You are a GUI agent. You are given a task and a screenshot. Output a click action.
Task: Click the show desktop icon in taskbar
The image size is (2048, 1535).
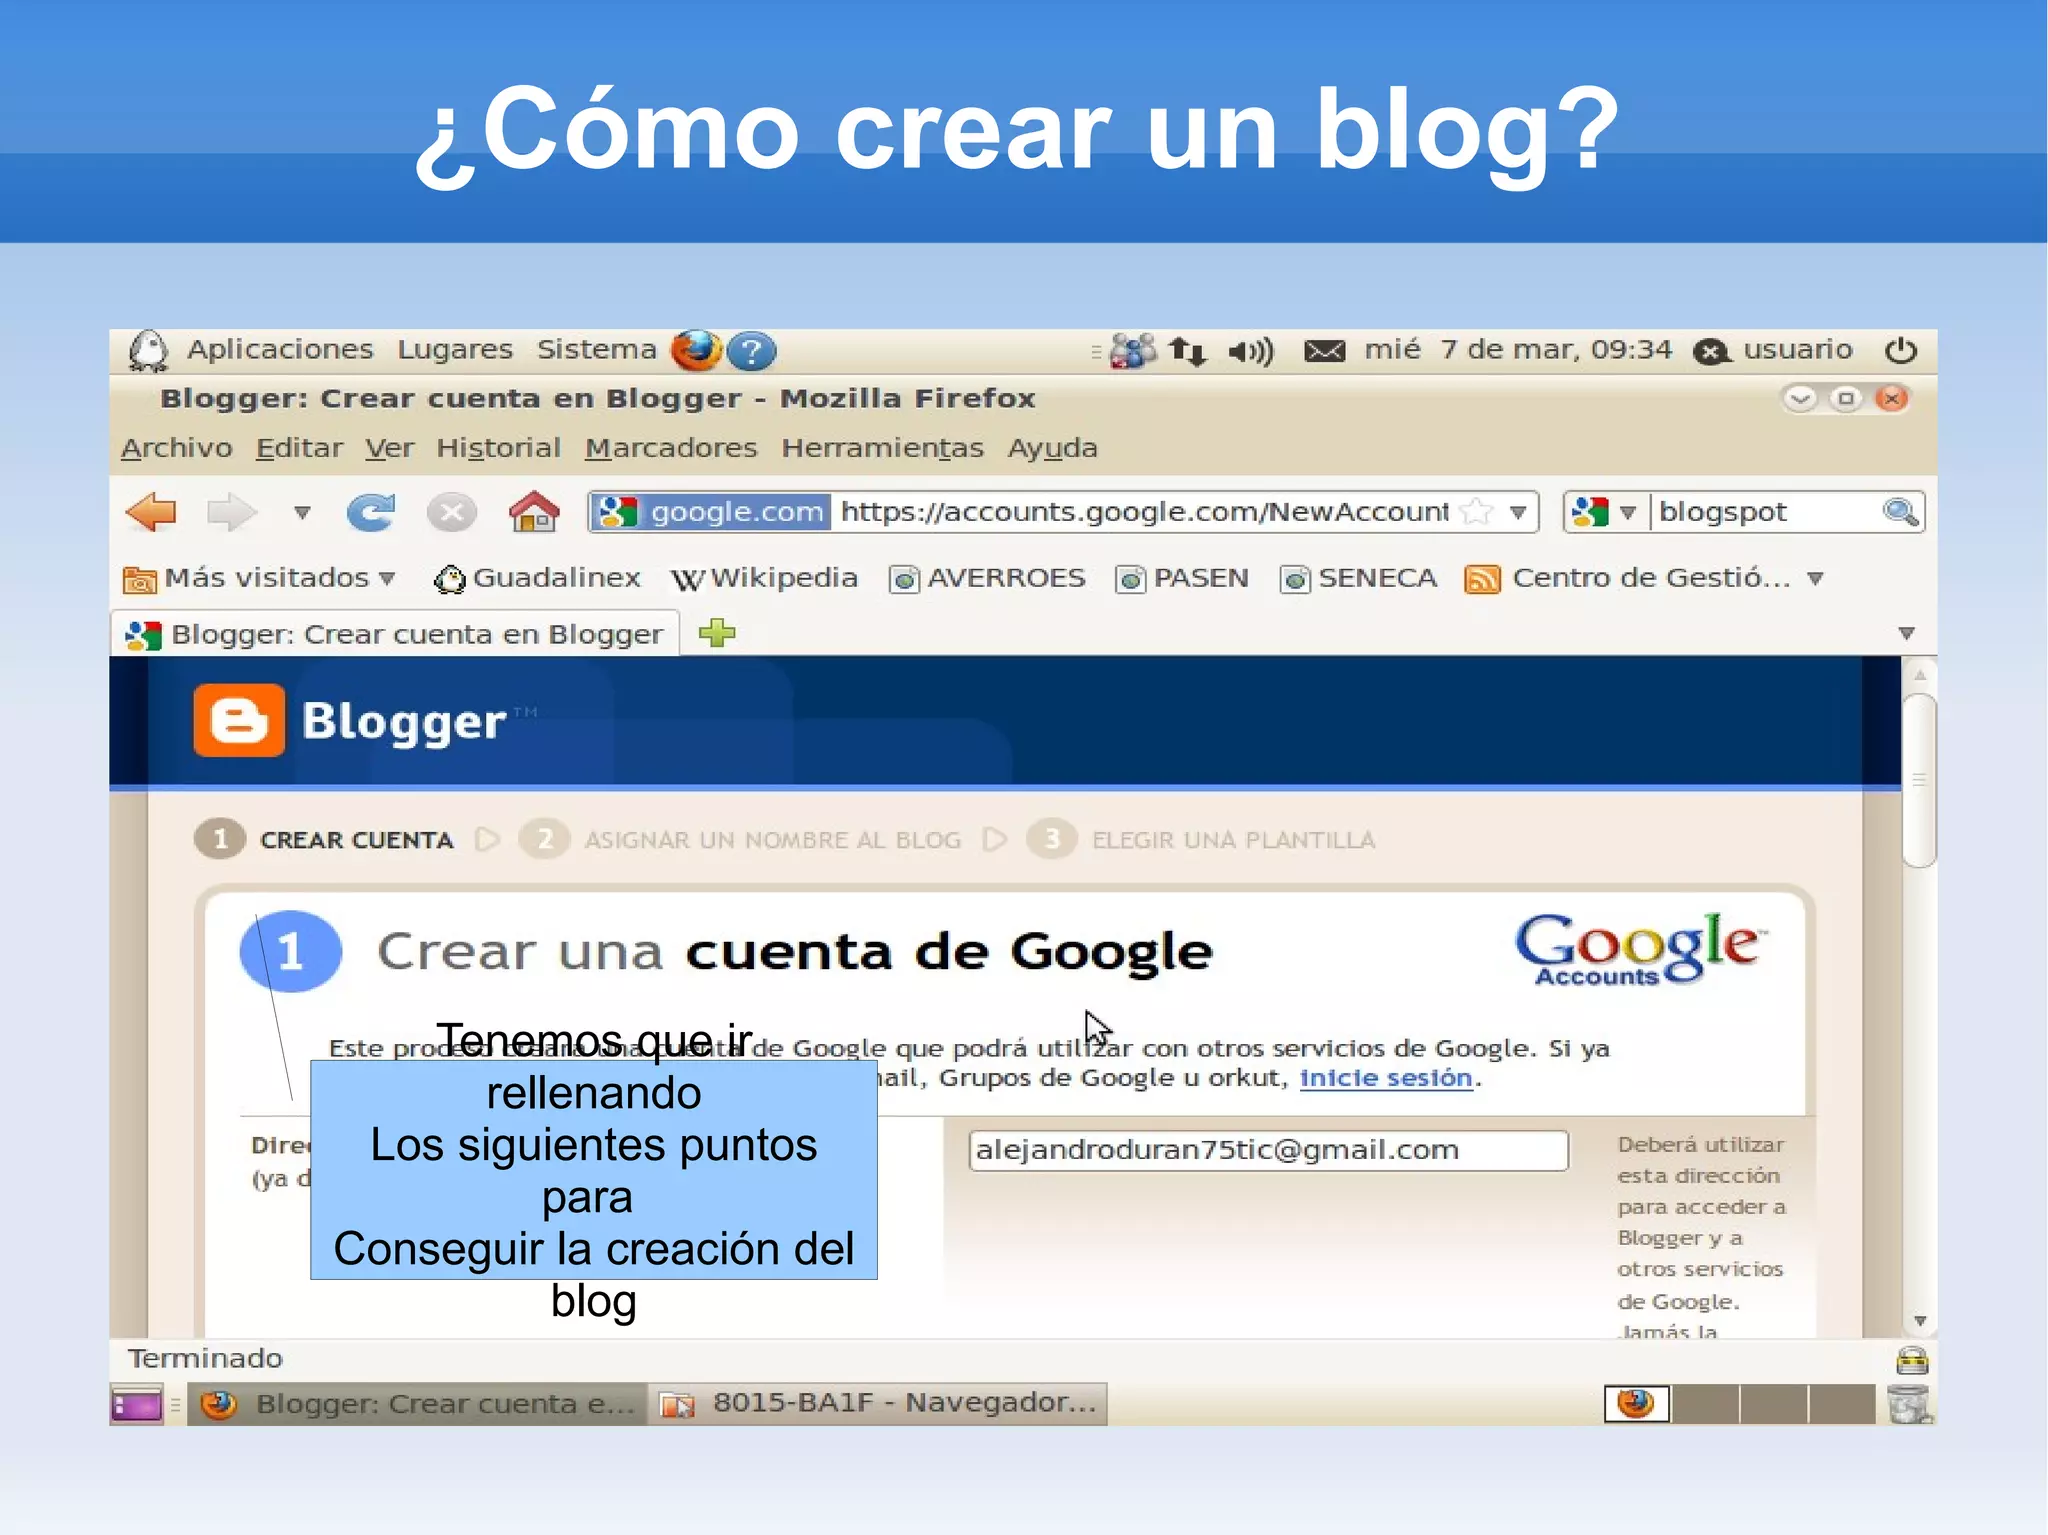pyautogui.click(x=137, y=1405)
